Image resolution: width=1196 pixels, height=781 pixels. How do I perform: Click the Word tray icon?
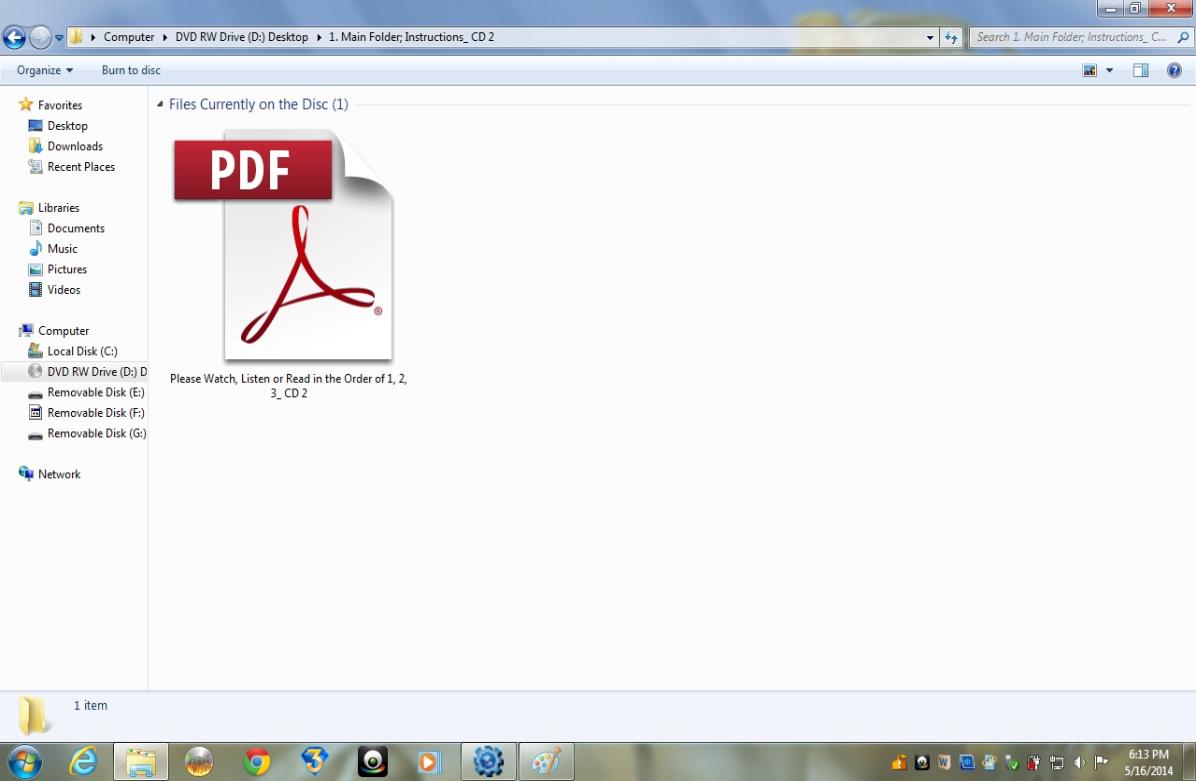[944, 762]
